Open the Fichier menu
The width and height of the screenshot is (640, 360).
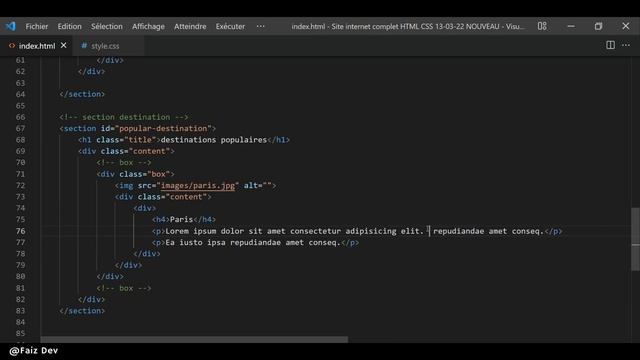point(37,26)
